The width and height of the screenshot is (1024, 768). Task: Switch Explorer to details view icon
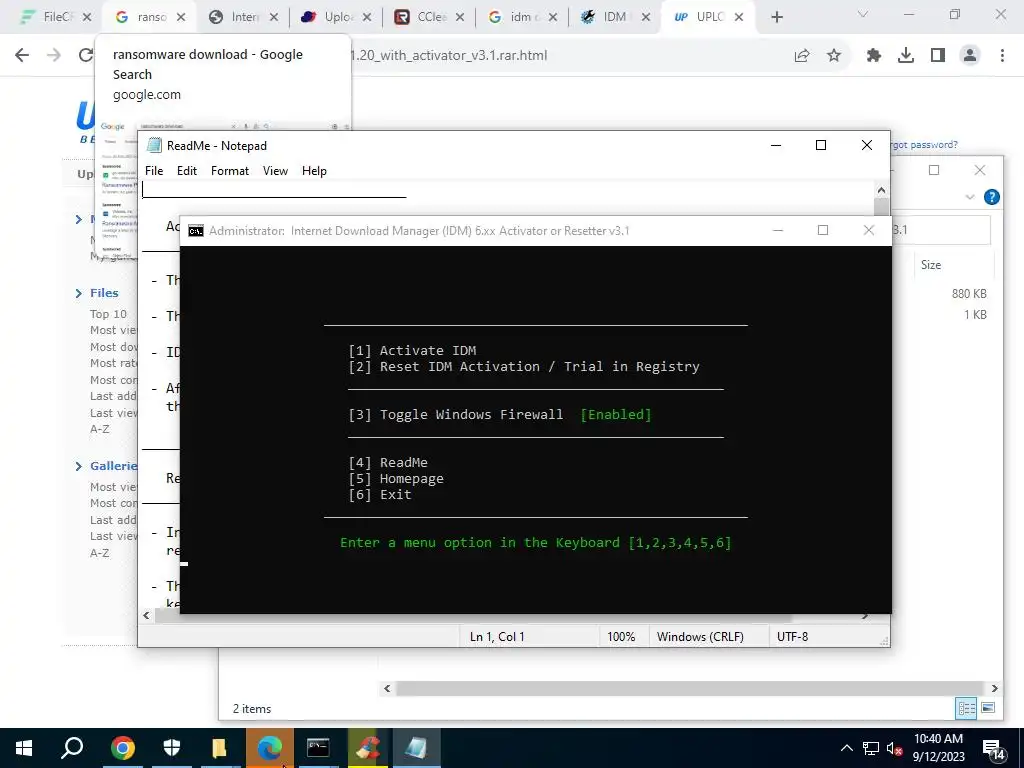pos(966,708)
